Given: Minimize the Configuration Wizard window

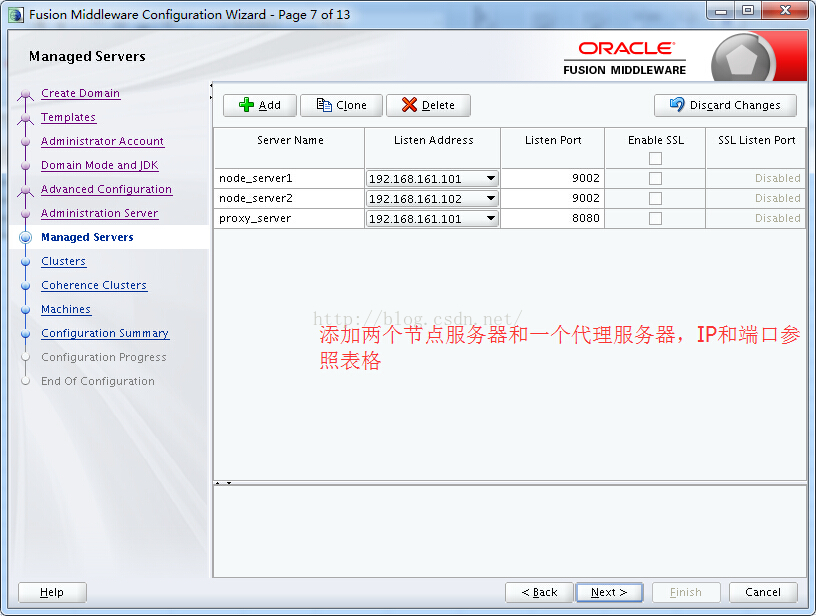Looking at the screenshot, I should (x=721, y=10).
